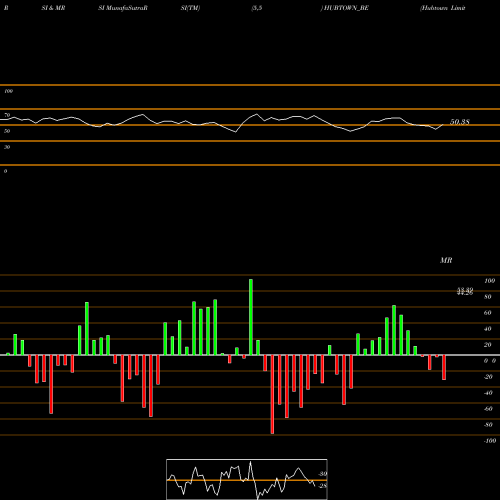The height and width of the screenshot is (500, 500).
Task: Click the 'SI & MR' header text
Action: [53, 8]
